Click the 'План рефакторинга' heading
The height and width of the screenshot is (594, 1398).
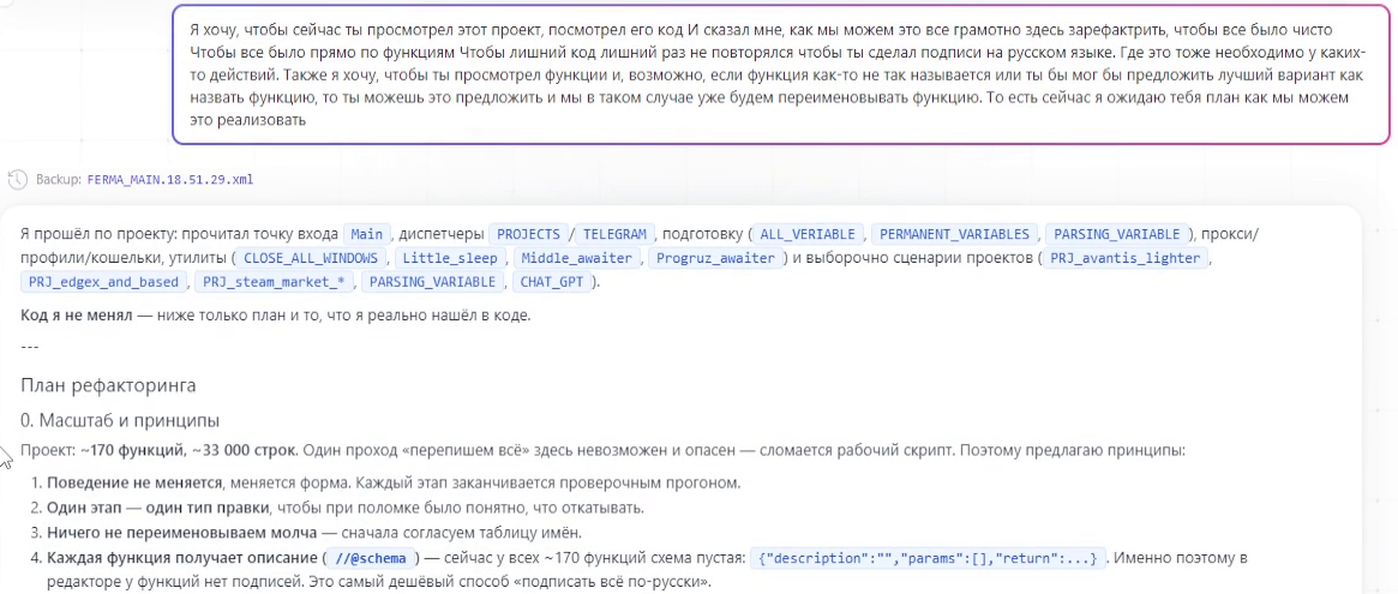point(108,385)
